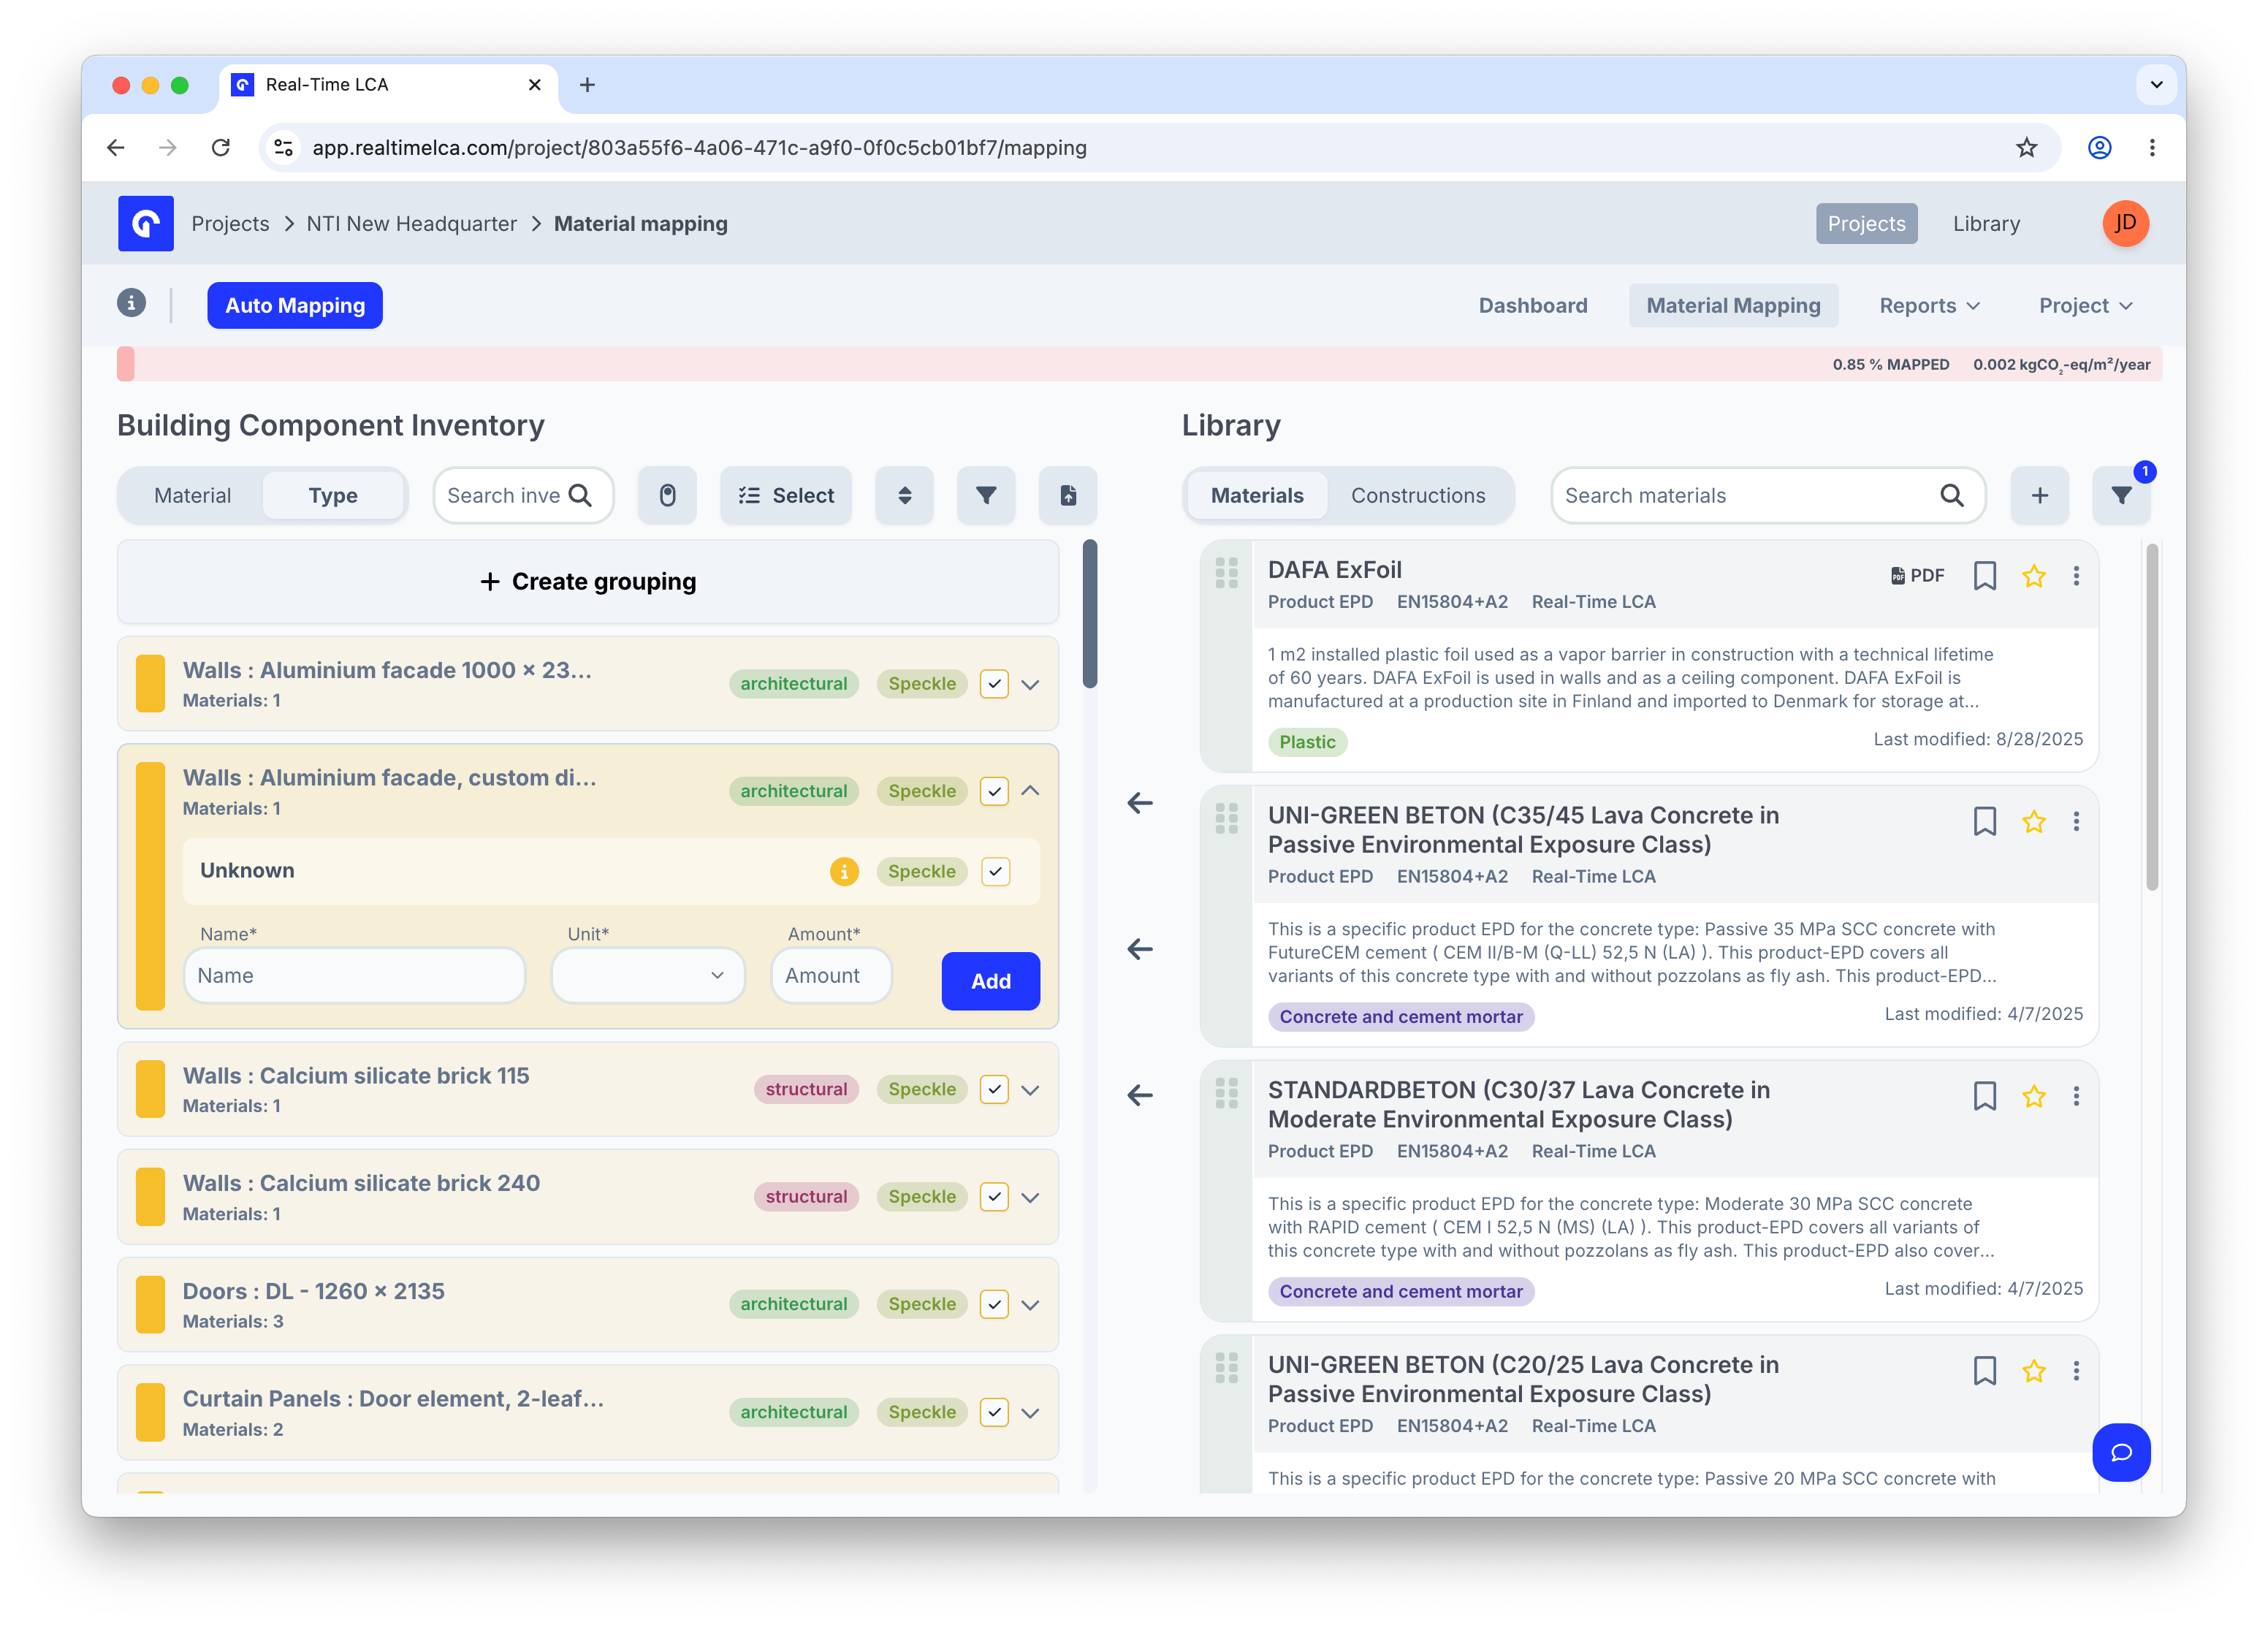Toggle checkbox for Walls Aluminium facade 1000 × 23
This screenshot has width=2268, height=1625.
coord(993,684)
